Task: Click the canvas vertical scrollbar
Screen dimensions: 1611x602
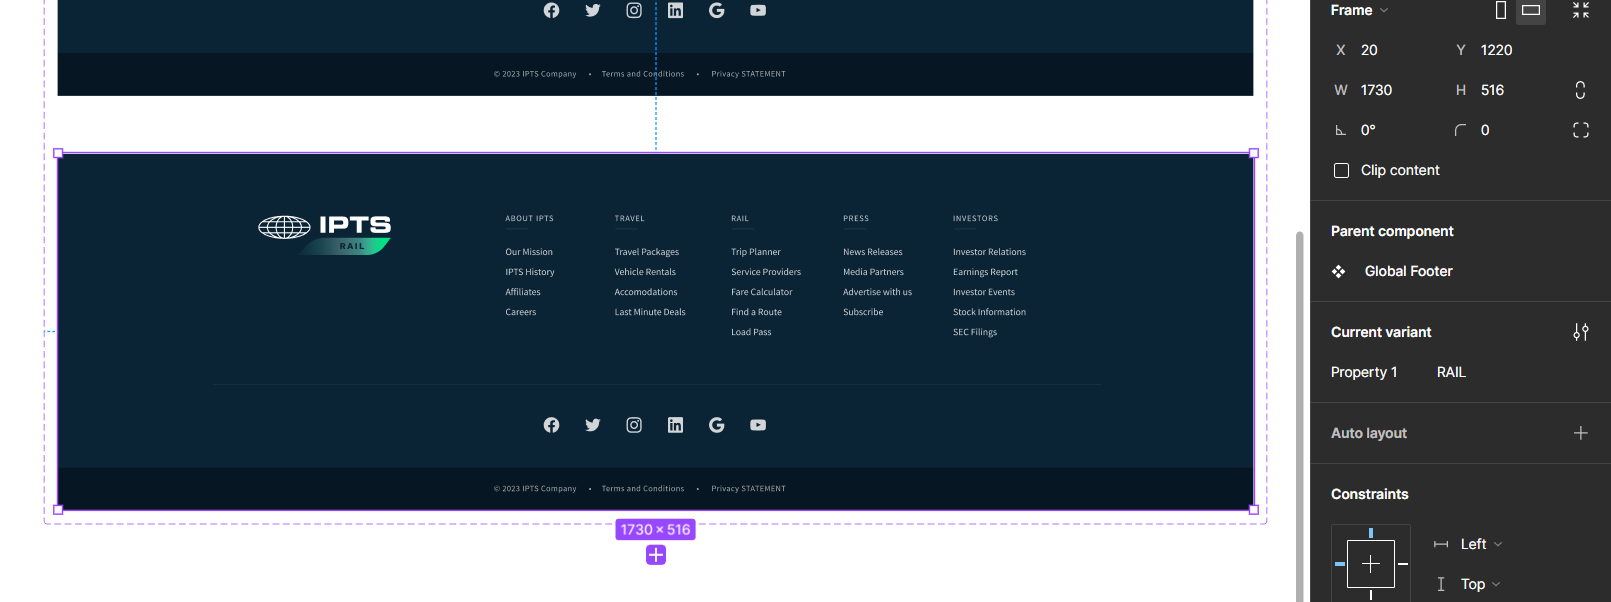Action: click(1300, 415)
